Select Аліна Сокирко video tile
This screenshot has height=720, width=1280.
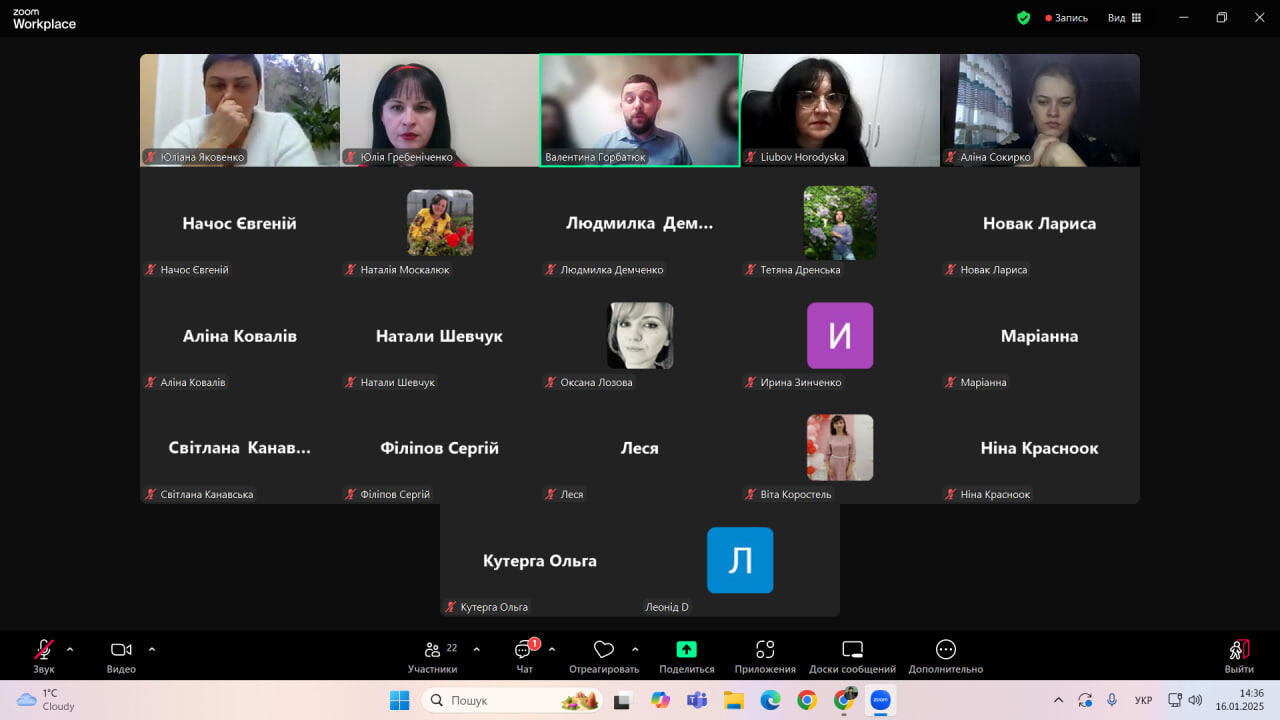pyautogui.click(x=1040, y=110)
